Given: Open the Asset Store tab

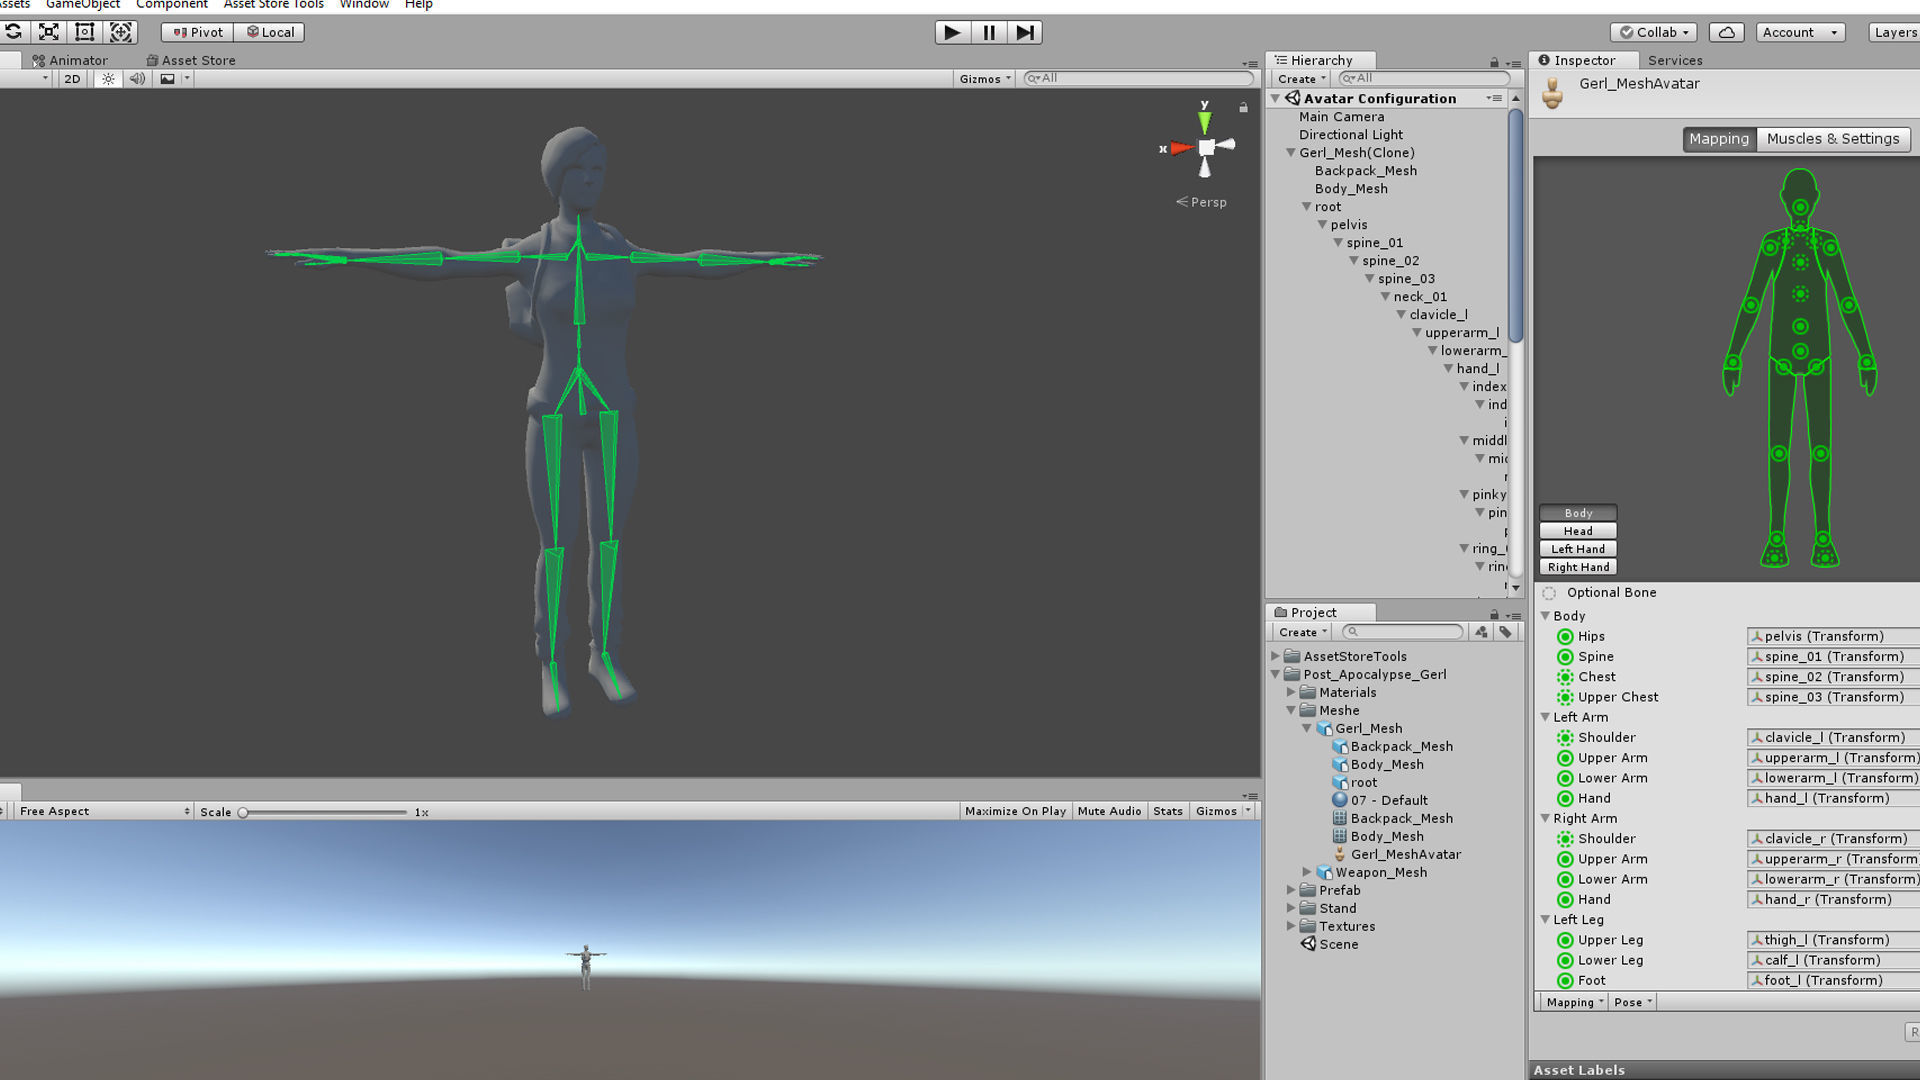Looking at the screenshot, I should [x=191, y=60].
